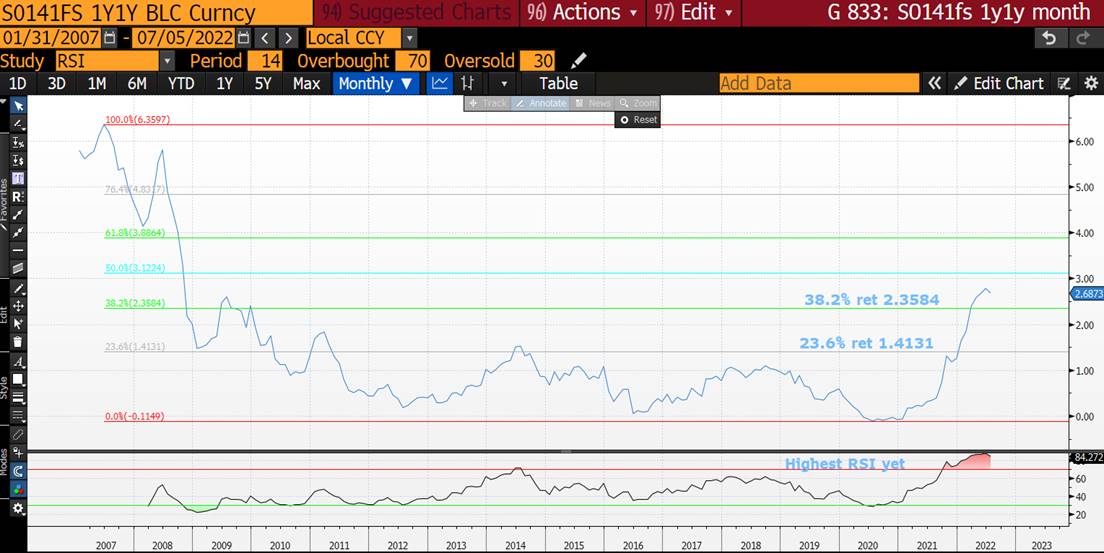Select the 6M range tab
Screen dimensions: 1104x553
[x=137, y=83]
